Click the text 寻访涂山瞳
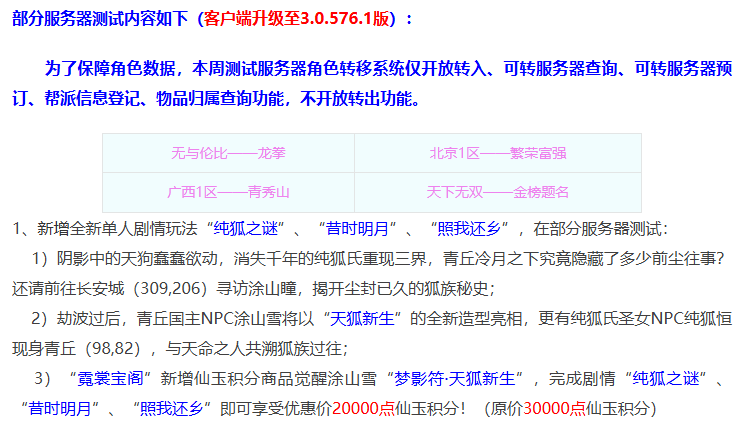The width and height of the screenshot is (749, 429). tap(256, 289)
